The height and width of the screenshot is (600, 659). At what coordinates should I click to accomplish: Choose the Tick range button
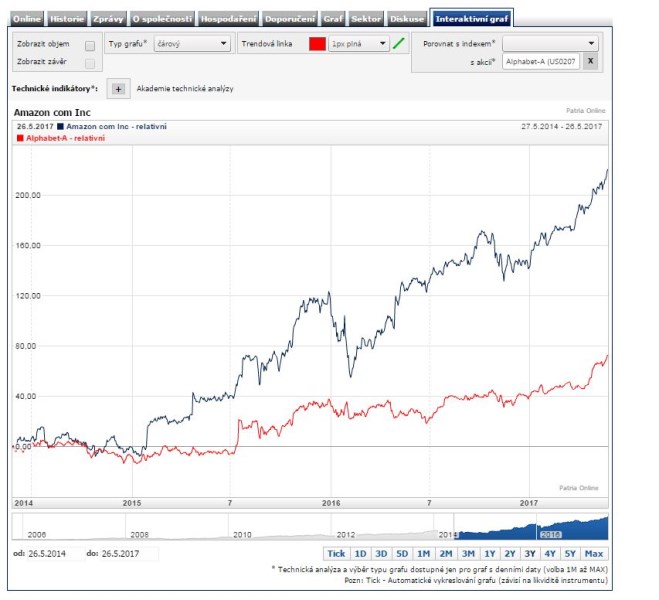(x=336, y=554)
